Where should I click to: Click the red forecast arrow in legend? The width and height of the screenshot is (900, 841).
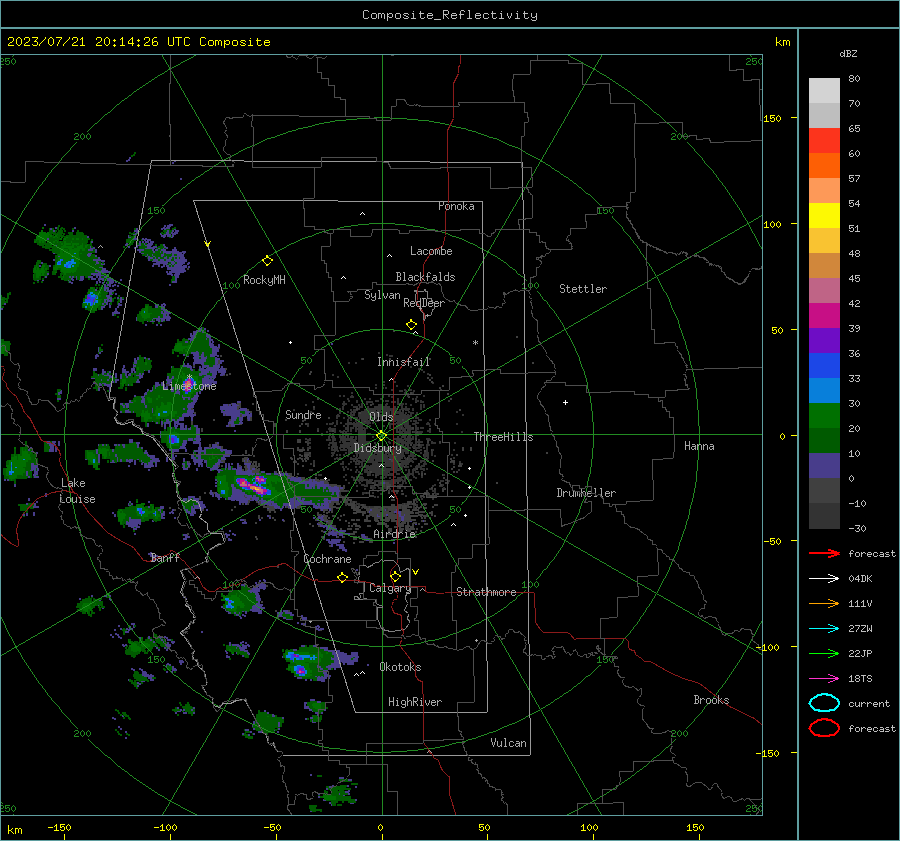824,553
